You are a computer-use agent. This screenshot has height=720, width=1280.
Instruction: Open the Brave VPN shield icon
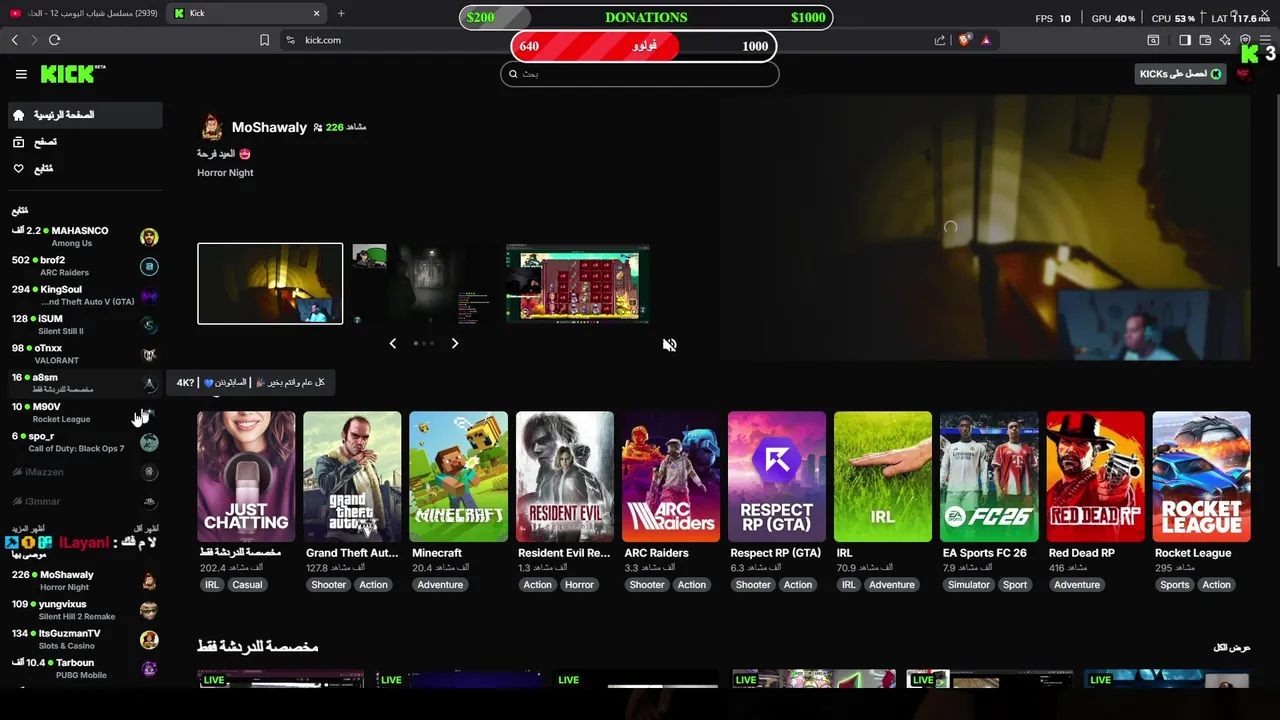1245,40
